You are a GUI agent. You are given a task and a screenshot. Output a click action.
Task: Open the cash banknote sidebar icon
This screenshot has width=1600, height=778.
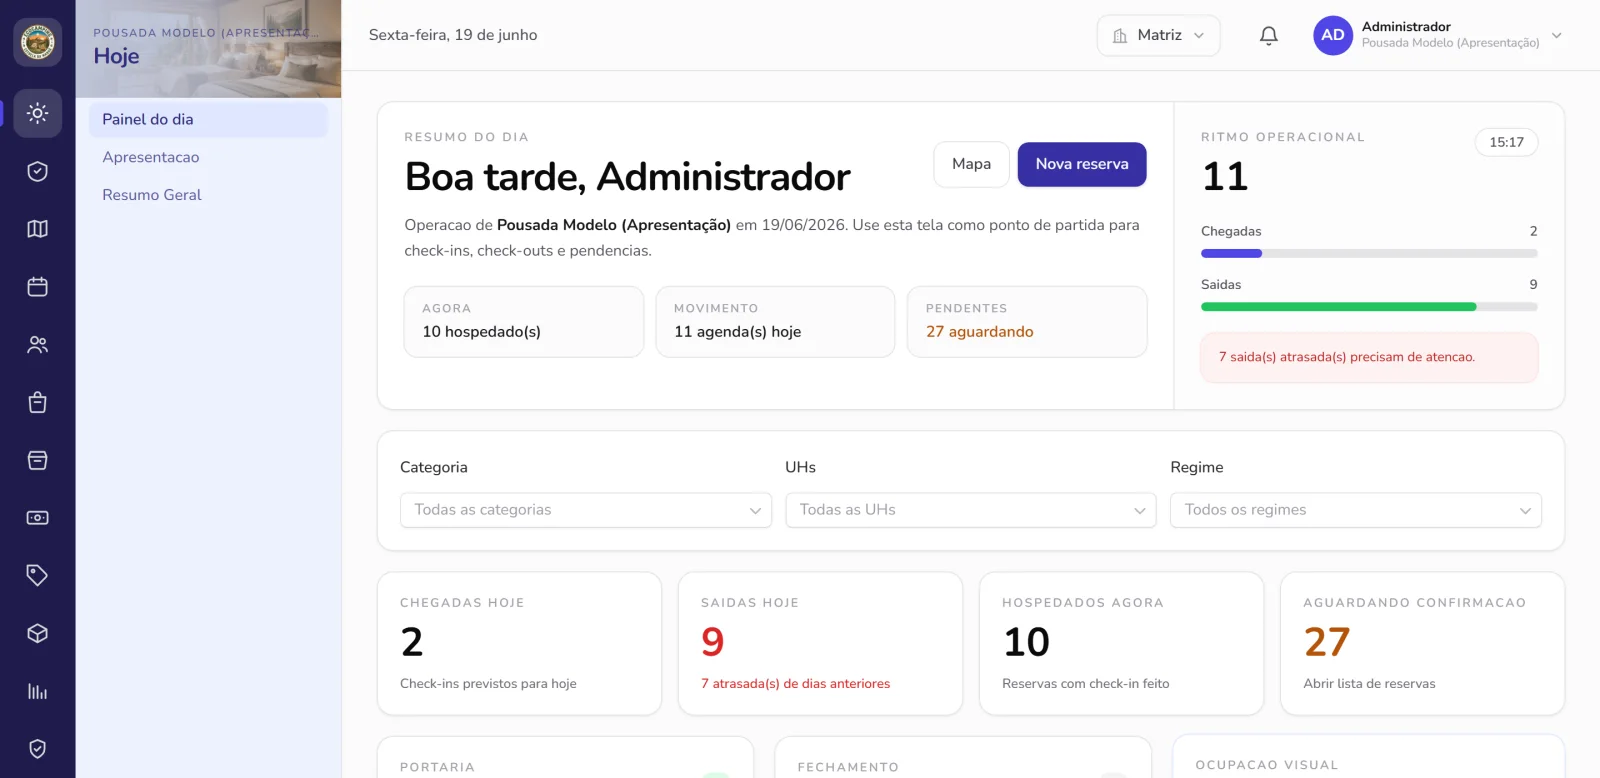click(38, 518)
